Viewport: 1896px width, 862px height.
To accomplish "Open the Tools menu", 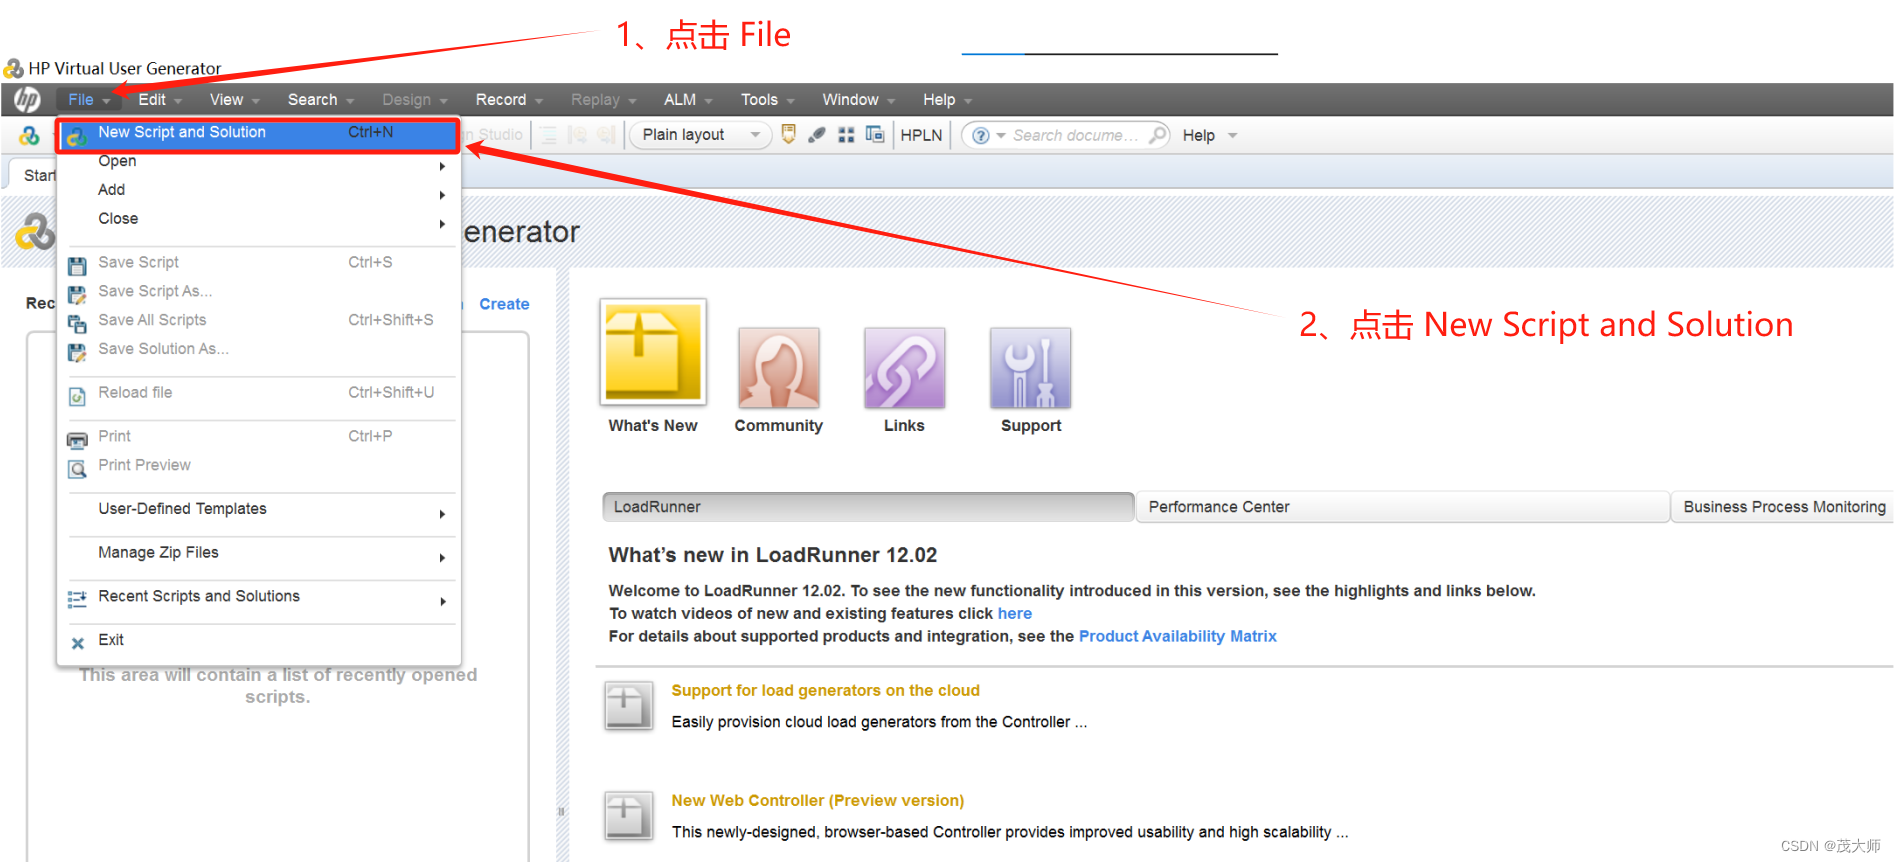I will 767,100.
